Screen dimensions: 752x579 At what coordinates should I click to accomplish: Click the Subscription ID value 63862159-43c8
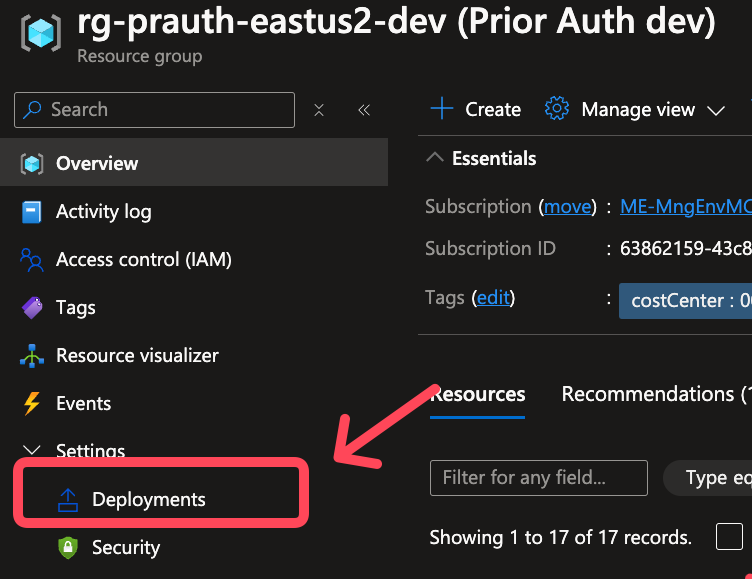(686, 248)
